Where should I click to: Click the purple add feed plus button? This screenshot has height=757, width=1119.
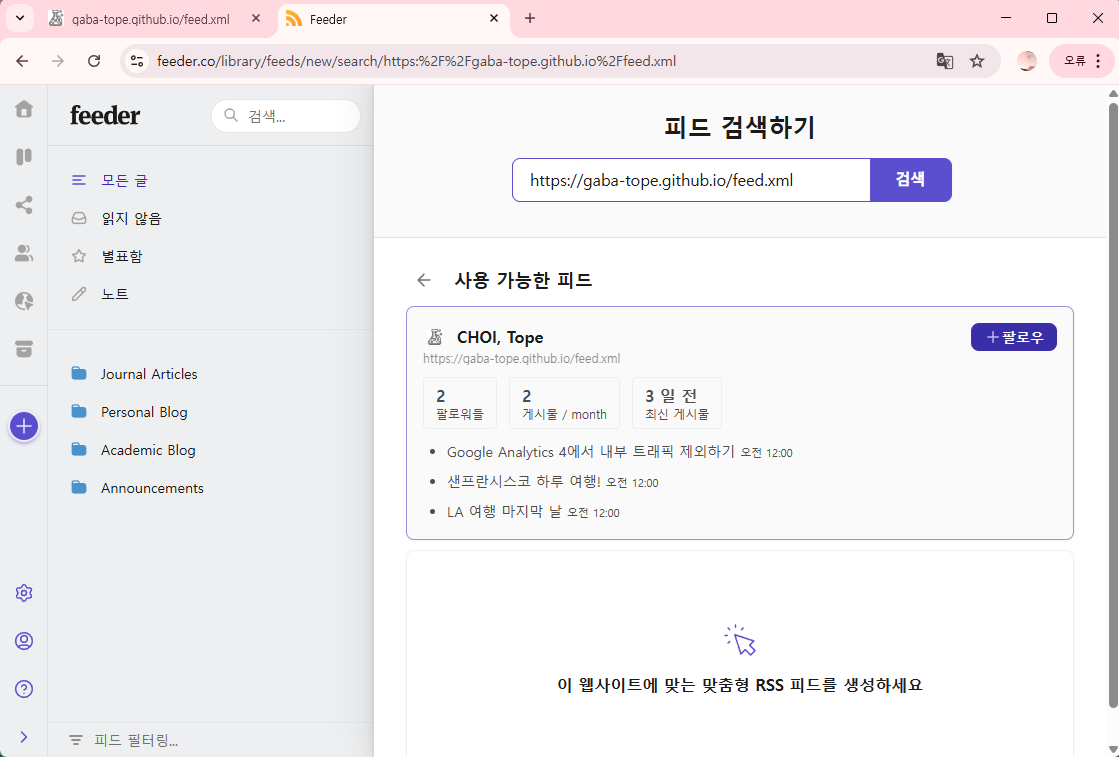(24, 427)
